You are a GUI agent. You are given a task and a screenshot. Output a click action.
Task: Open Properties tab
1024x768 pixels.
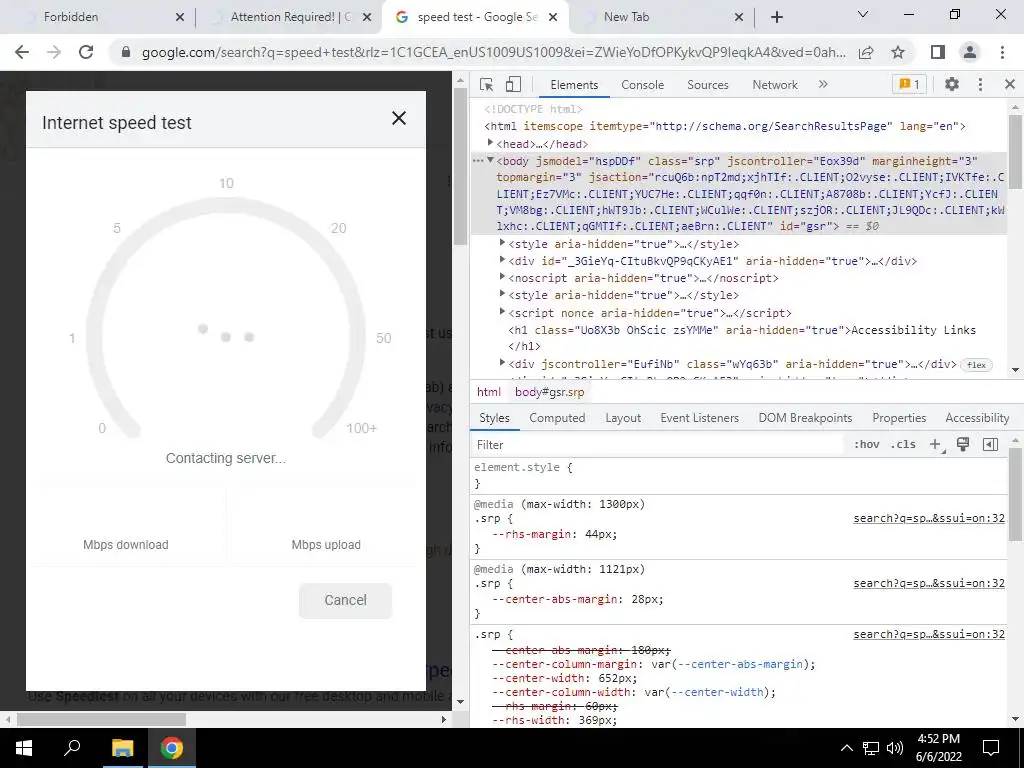click(x=899, y=418)
